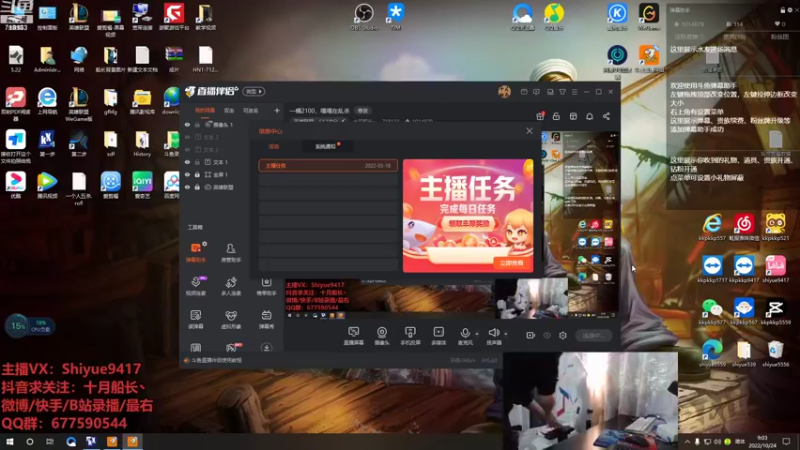This screenshot has width=800, height=450.
Task: Open Cortana search circle on taskbar
Action: tap(30, 442)
